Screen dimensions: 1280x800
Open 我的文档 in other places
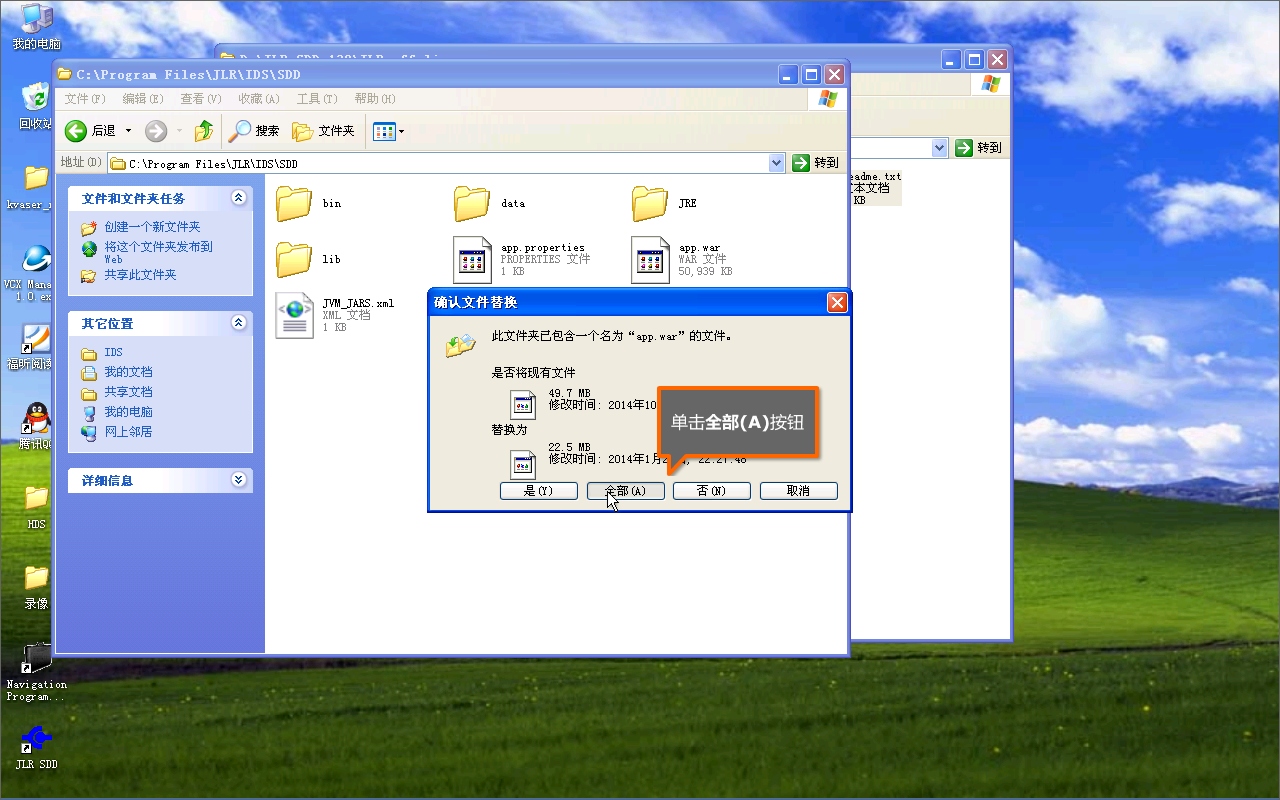[x=128, y=372]
